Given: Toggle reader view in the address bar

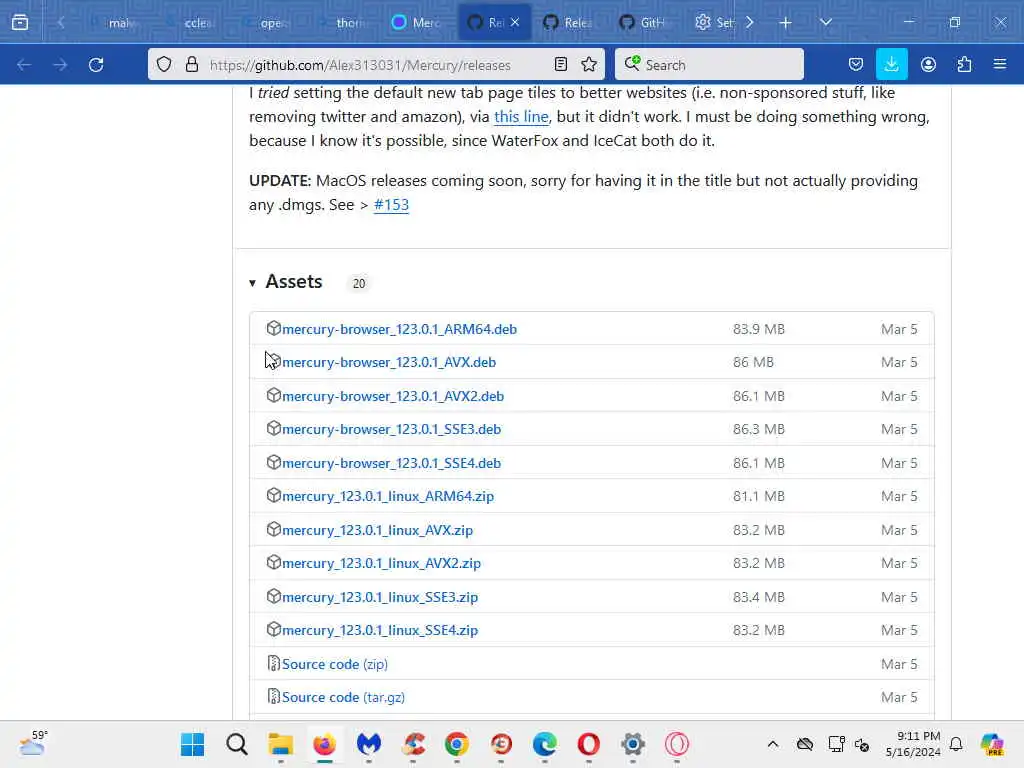Looking at the screenshot, I should (560, 64).
